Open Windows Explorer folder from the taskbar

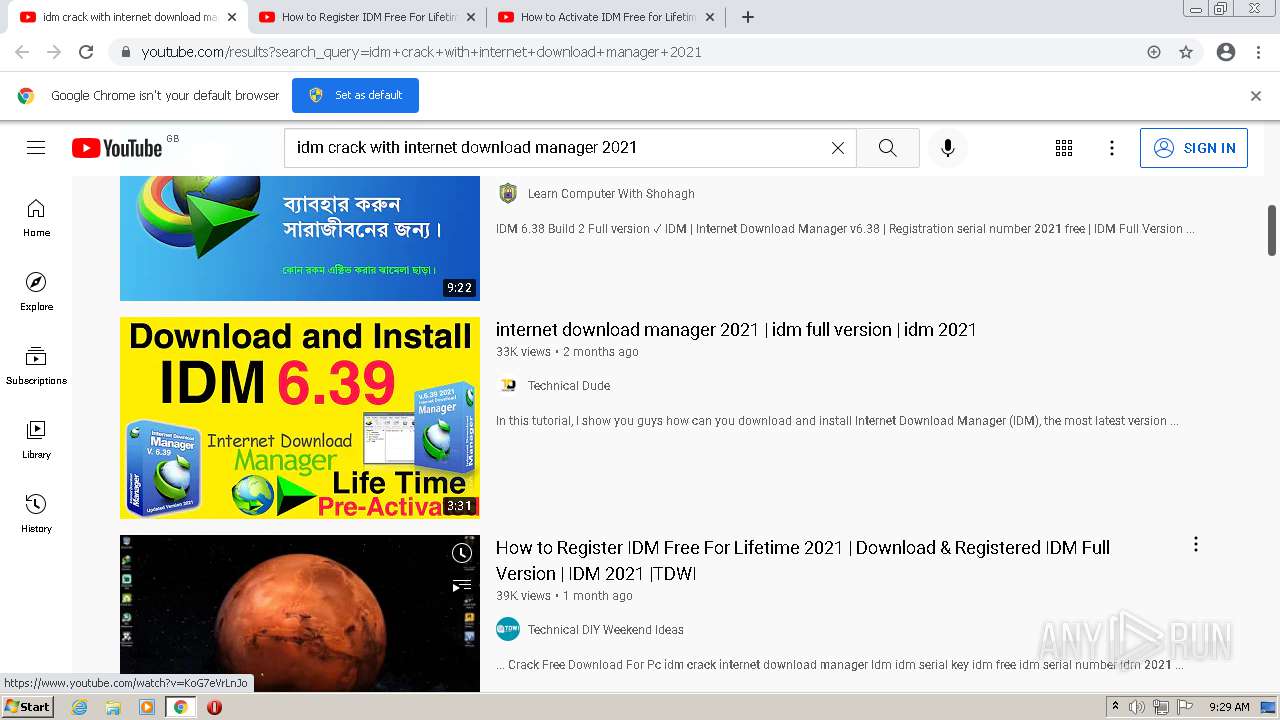click(x=113, y=707)
